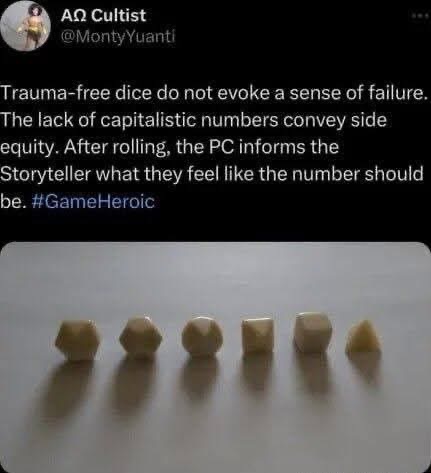Open the ΑΩ Cultist profile avatar
The image size is (431, 473).
click(x=26, y=26)
